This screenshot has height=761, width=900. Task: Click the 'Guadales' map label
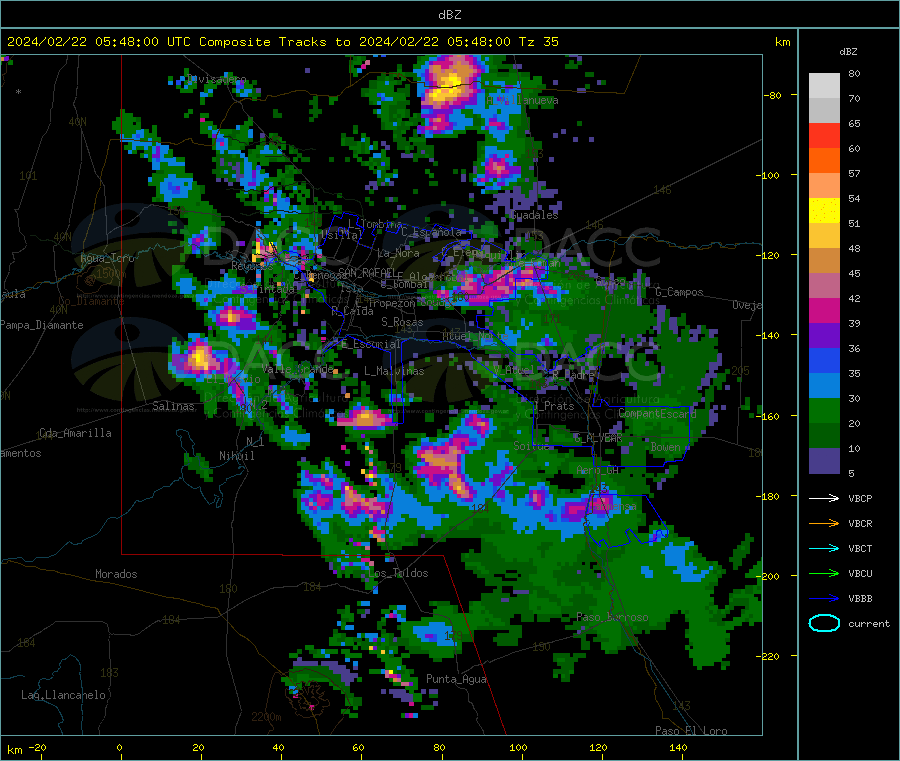[534, 215]
